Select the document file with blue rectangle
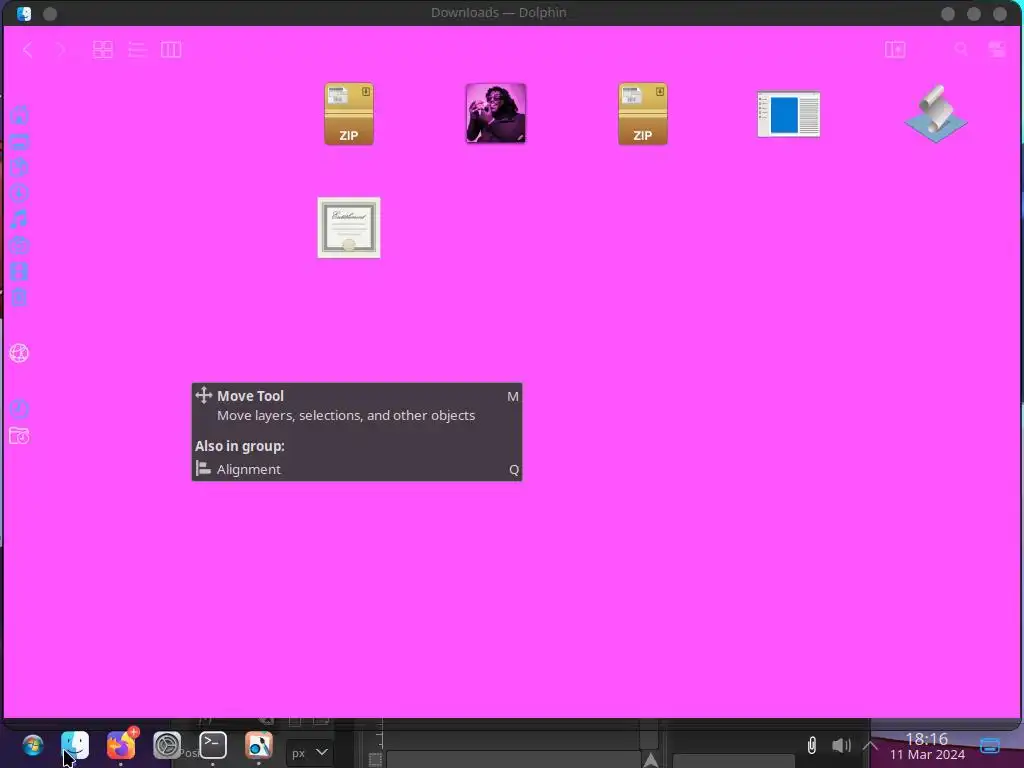Viewport: 1024px width, 768px height. (789, 114)
